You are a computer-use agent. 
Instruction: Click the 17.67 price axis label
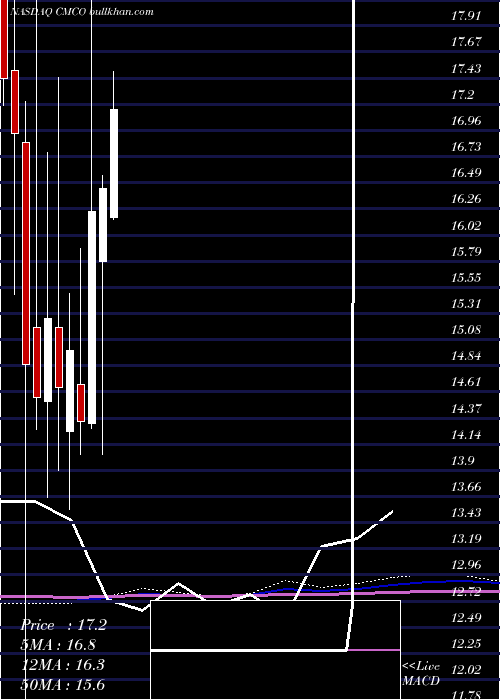[x=466, y=42]
